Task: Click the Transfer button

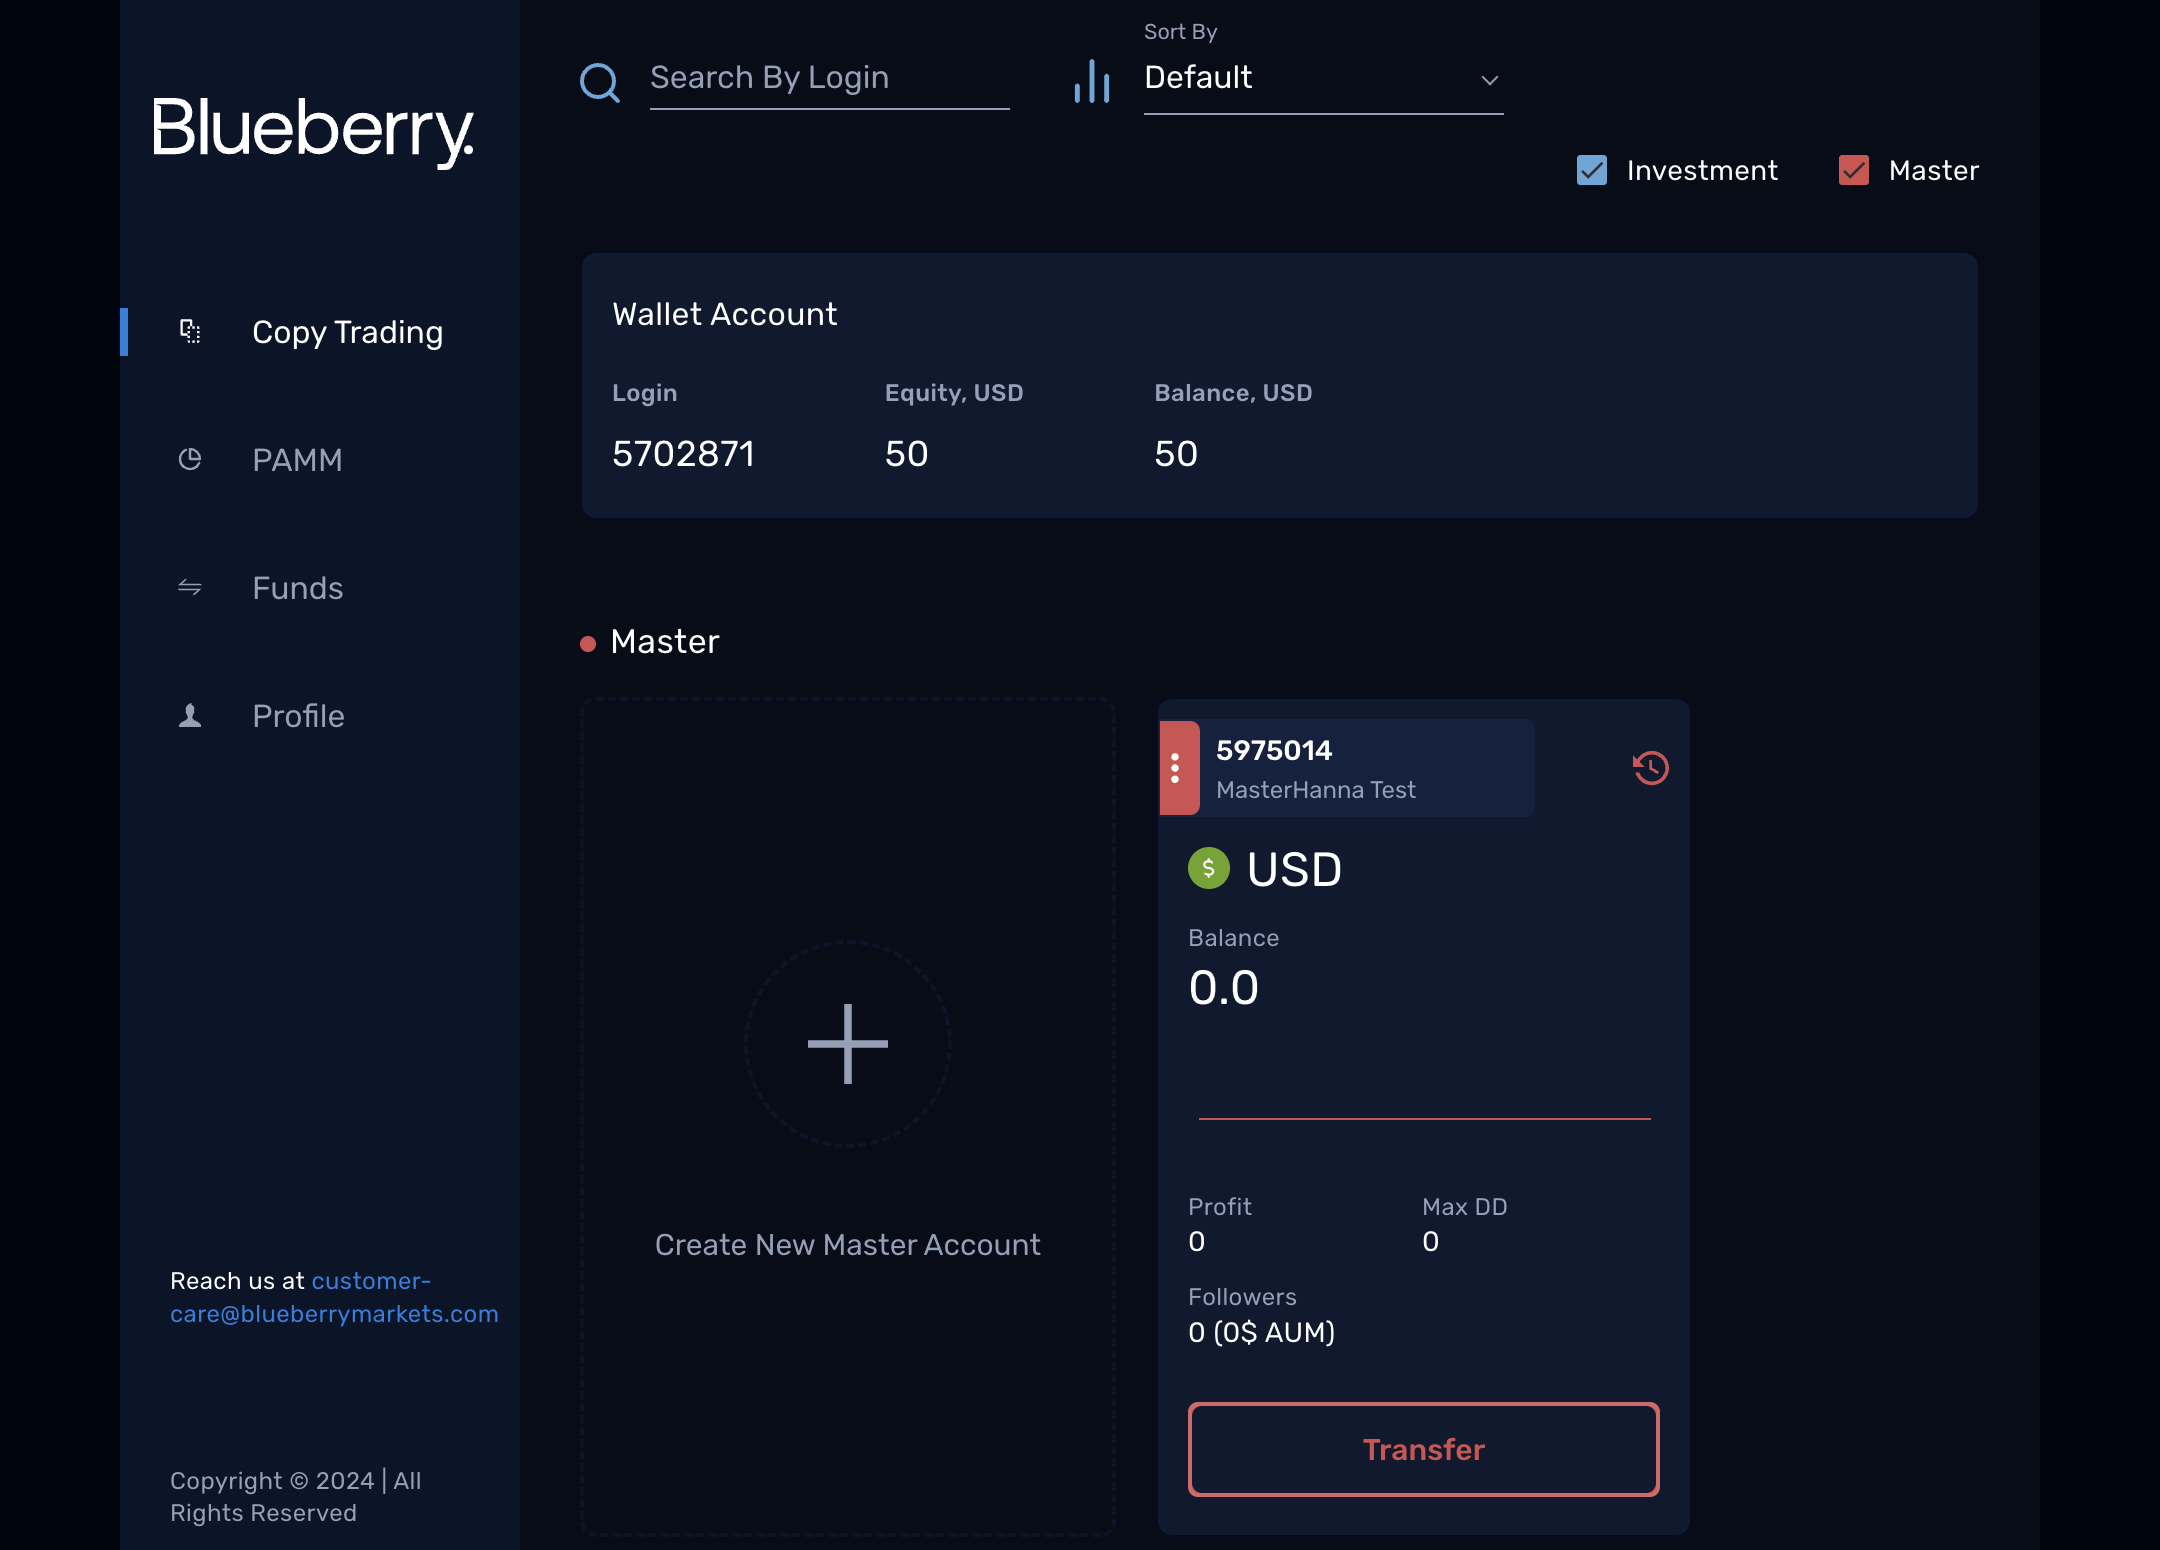Action: pyautogui.click(x=1424, y=1449)
